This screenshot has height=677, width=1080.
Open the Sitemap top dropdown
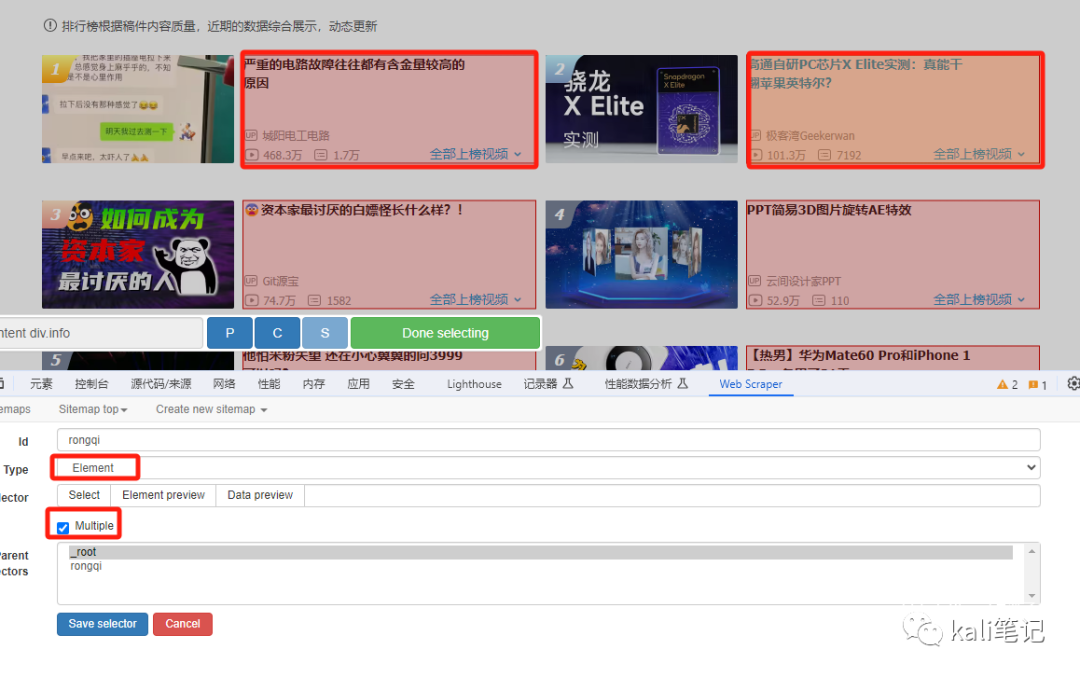93,409
